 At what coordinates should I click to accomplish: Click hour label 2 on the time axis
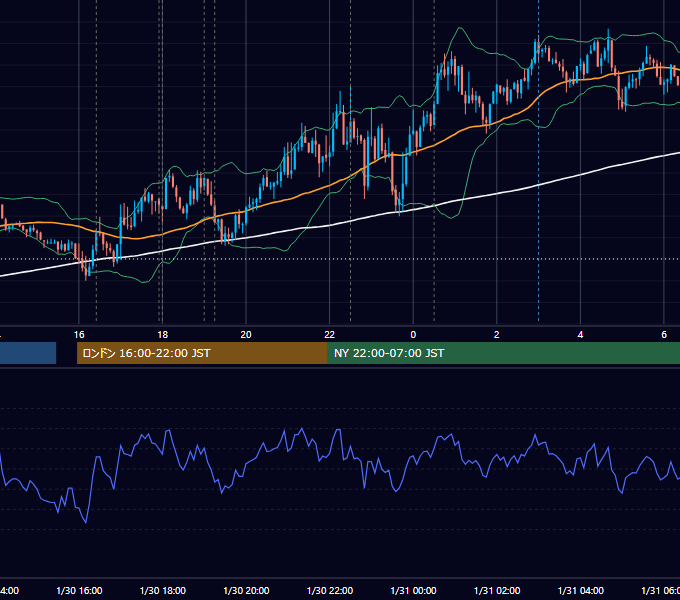(x=497, y=335)
